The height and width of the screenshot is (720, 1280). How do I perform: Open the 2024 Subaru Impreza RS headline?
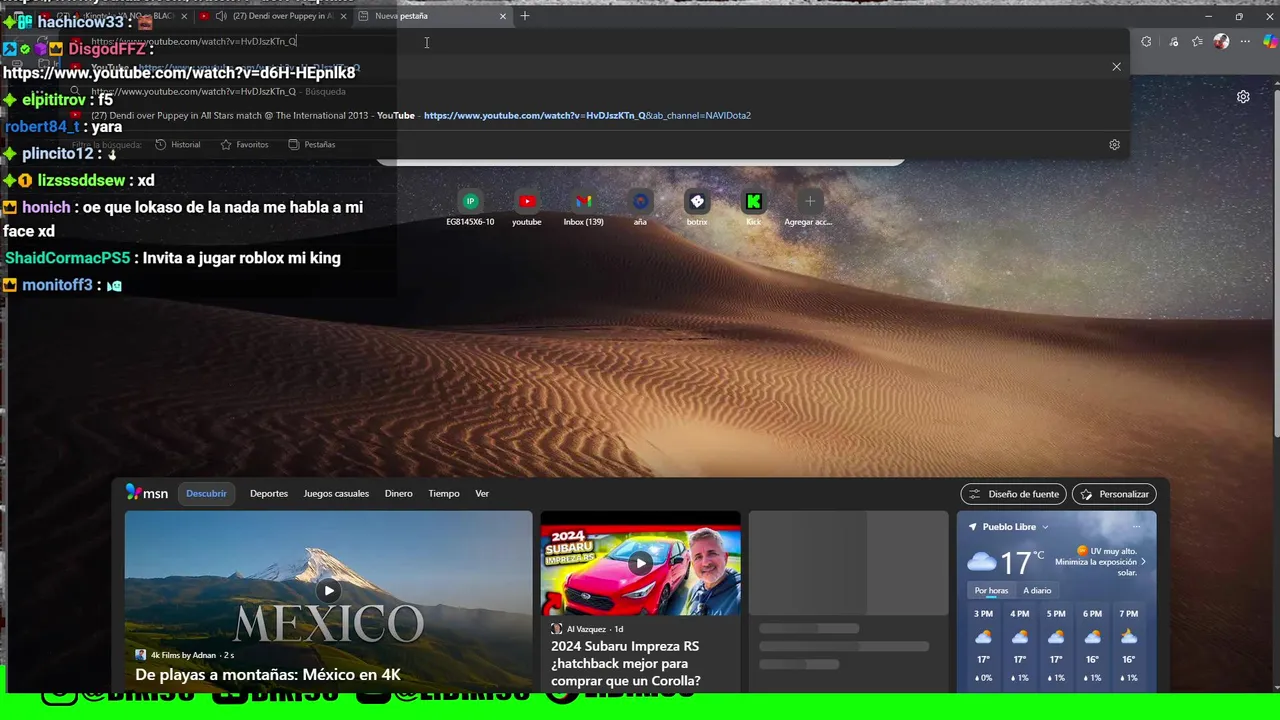click(x=626, y=663)
